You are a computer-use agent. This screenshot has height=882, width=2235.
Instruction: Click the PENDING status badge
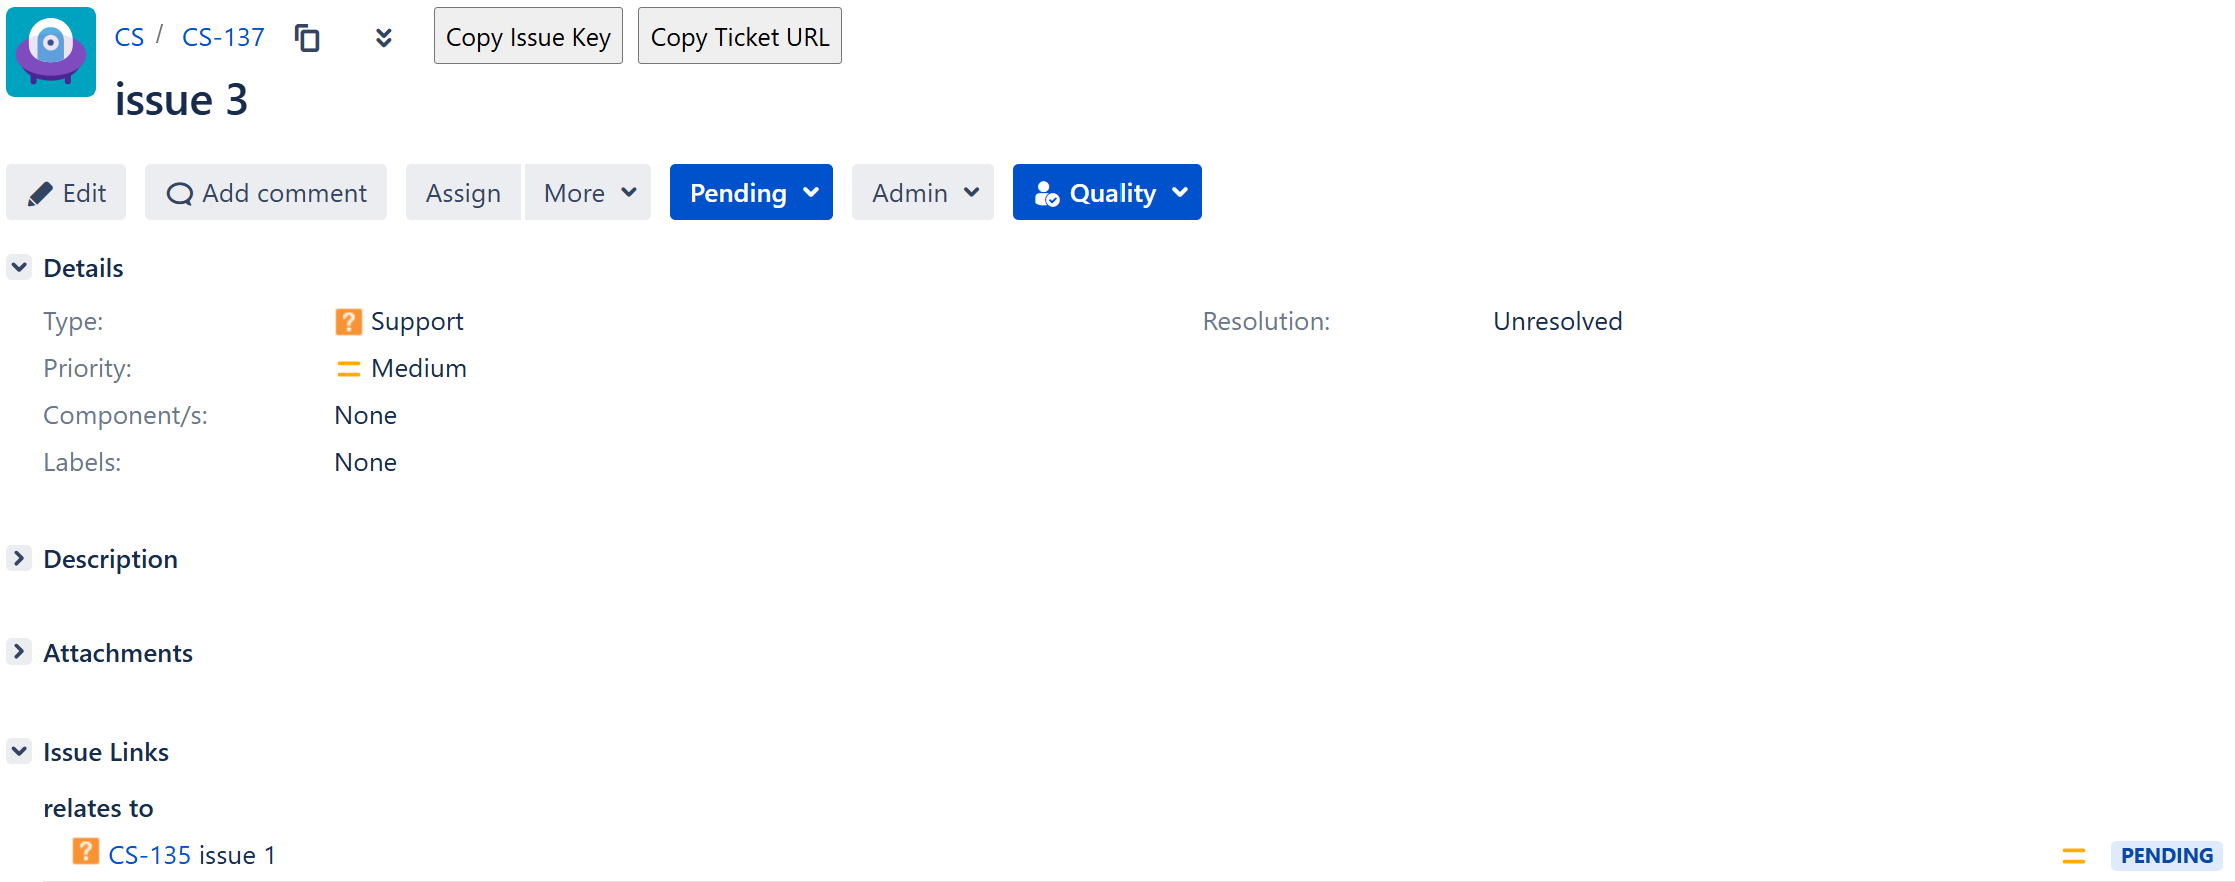point(2166,856)
